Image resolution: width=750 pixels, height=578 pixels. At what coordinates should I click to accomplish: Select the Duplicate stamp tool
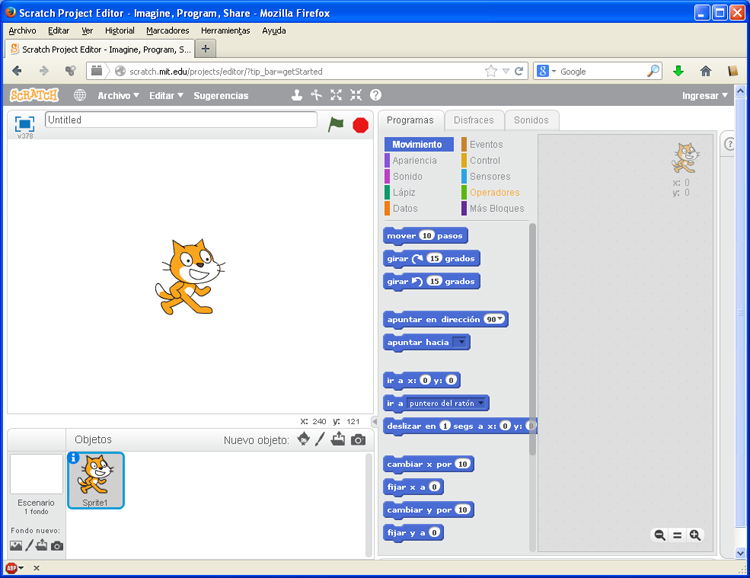[x=297, y=95]
